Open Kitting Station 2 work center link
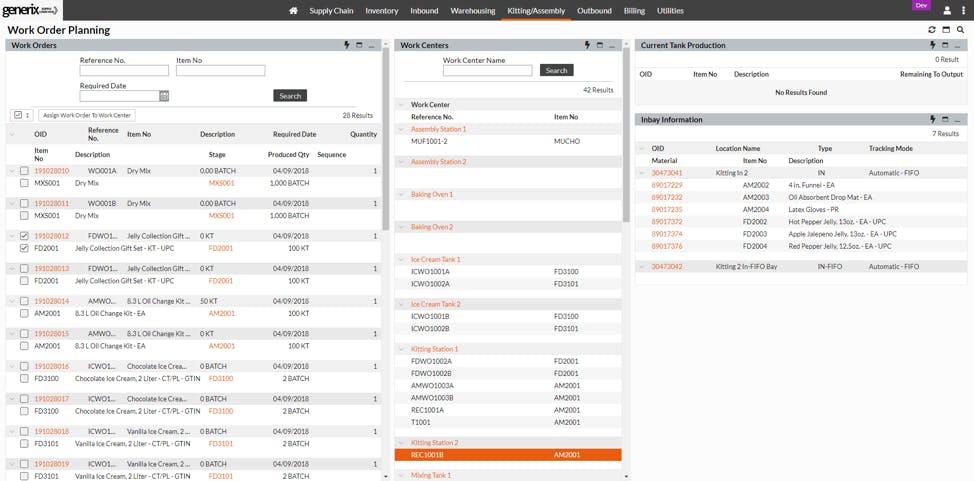The height and width of the screenshot is (481, 974). tap(435, 442)
